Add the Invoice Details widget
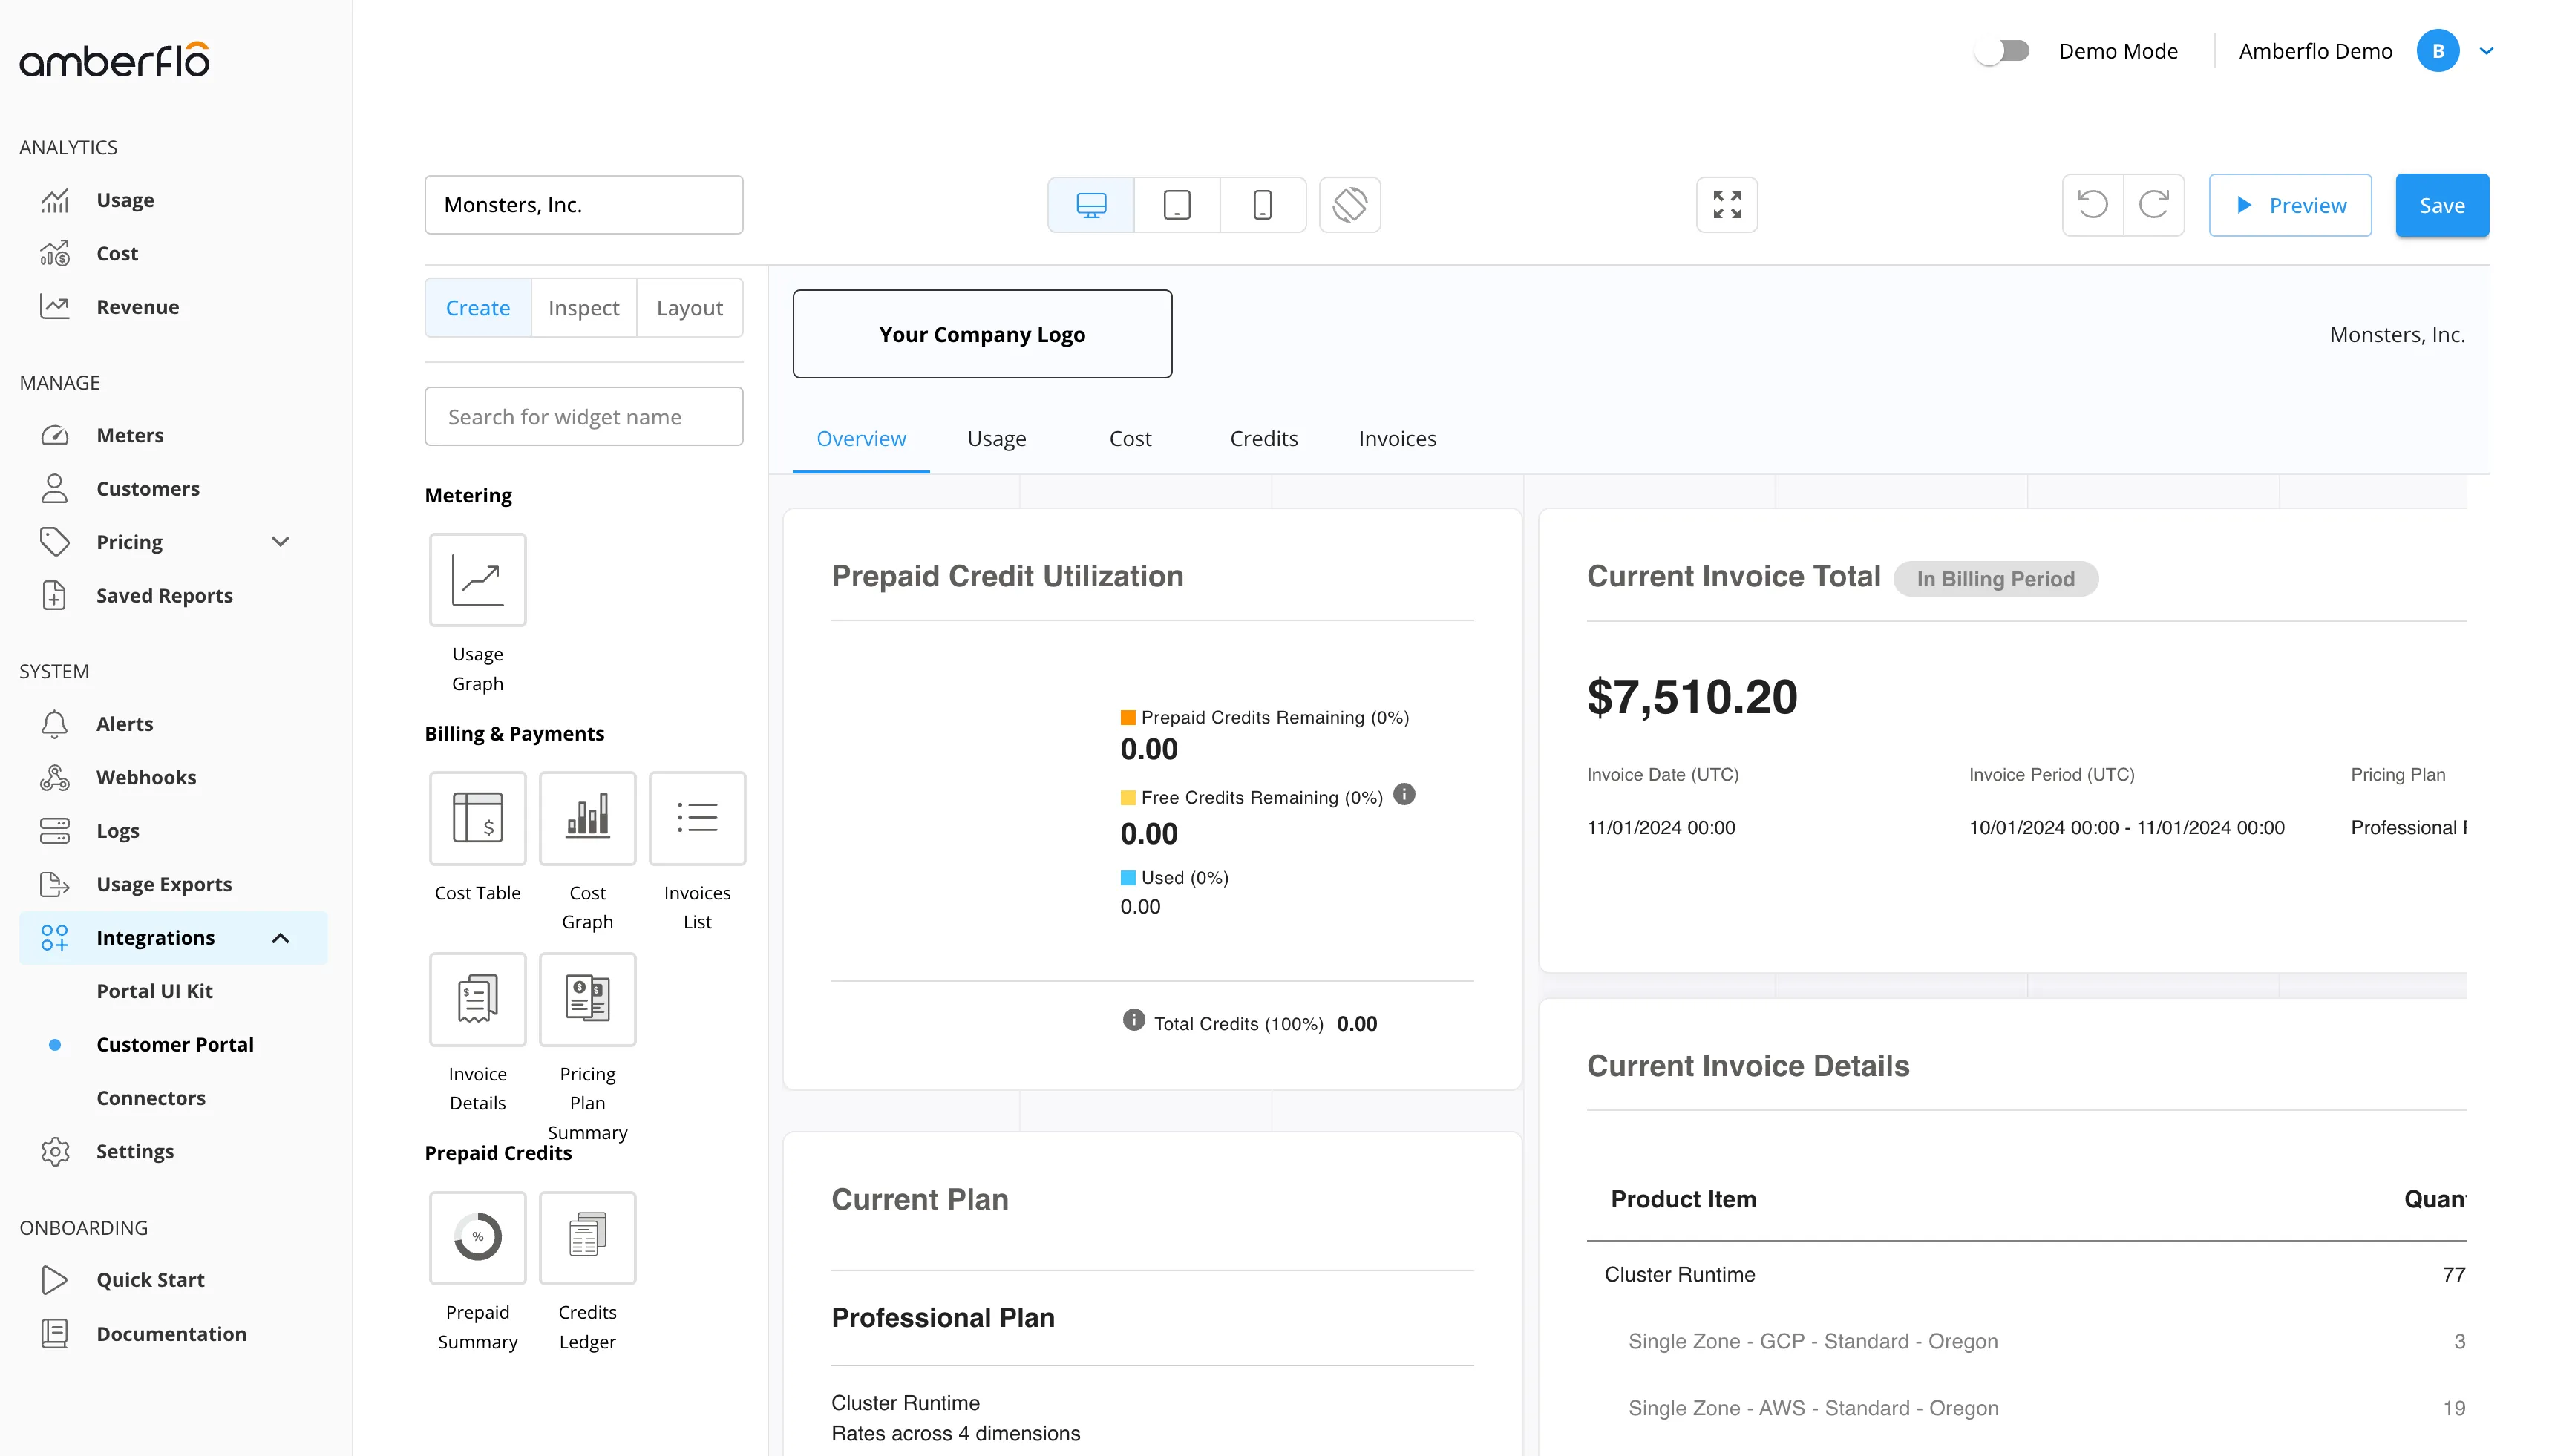The width and height of the screenshot is (2552, 1456). pyautogui.click(x=478, y=999)
